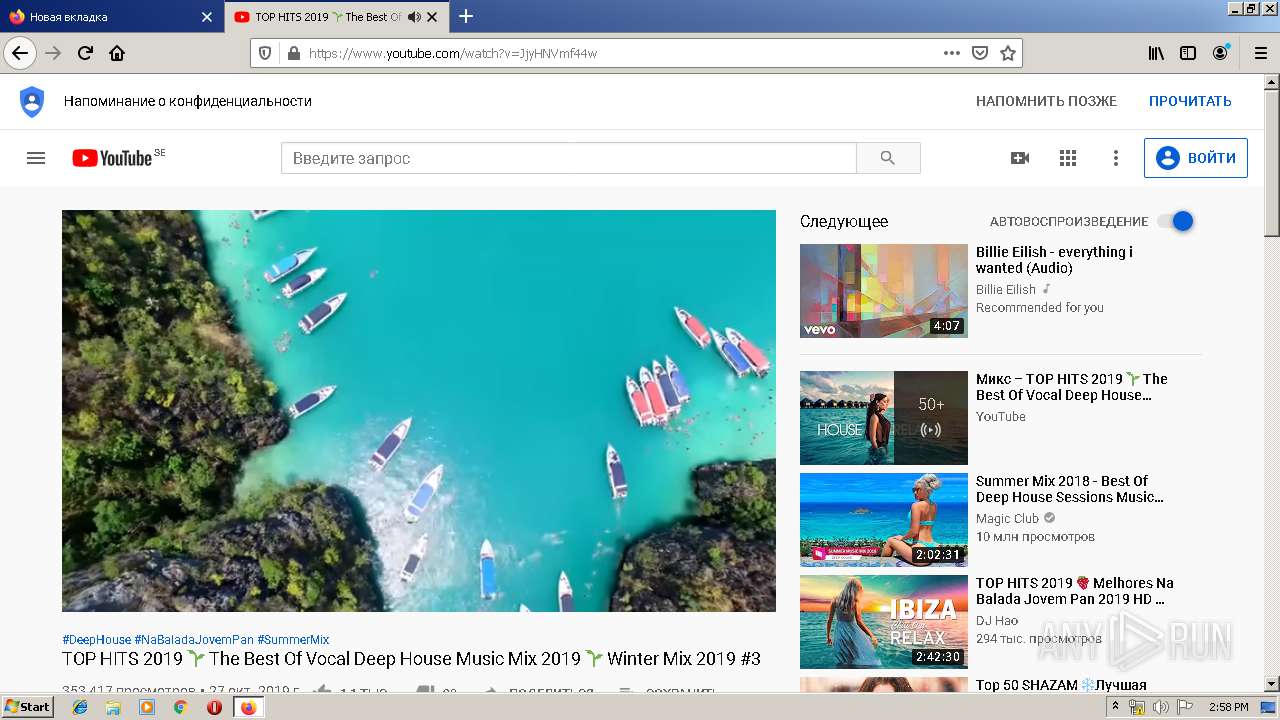Close the TOP HITS 2019 tab
1280x720 pixels.
coord(432,17)
